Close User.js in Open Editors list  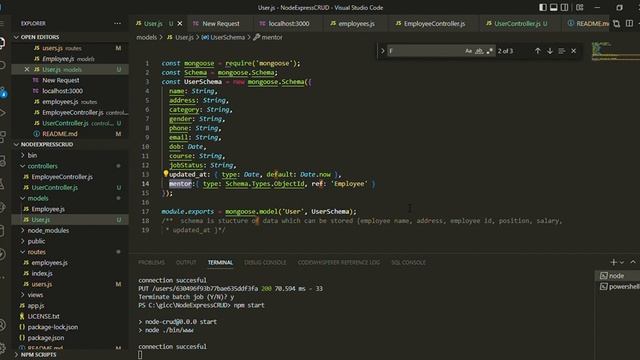tap(27, 69)
